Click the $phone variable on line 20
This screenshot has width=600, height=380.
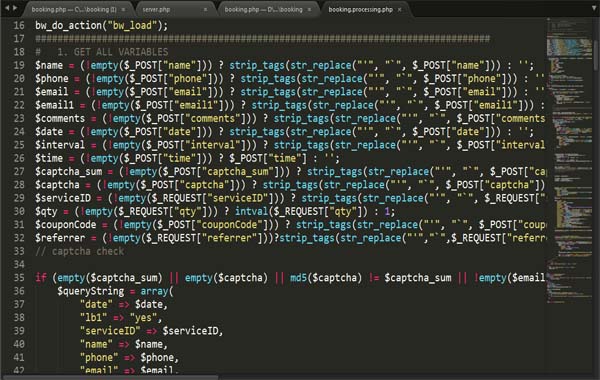(x=52, y=79)
